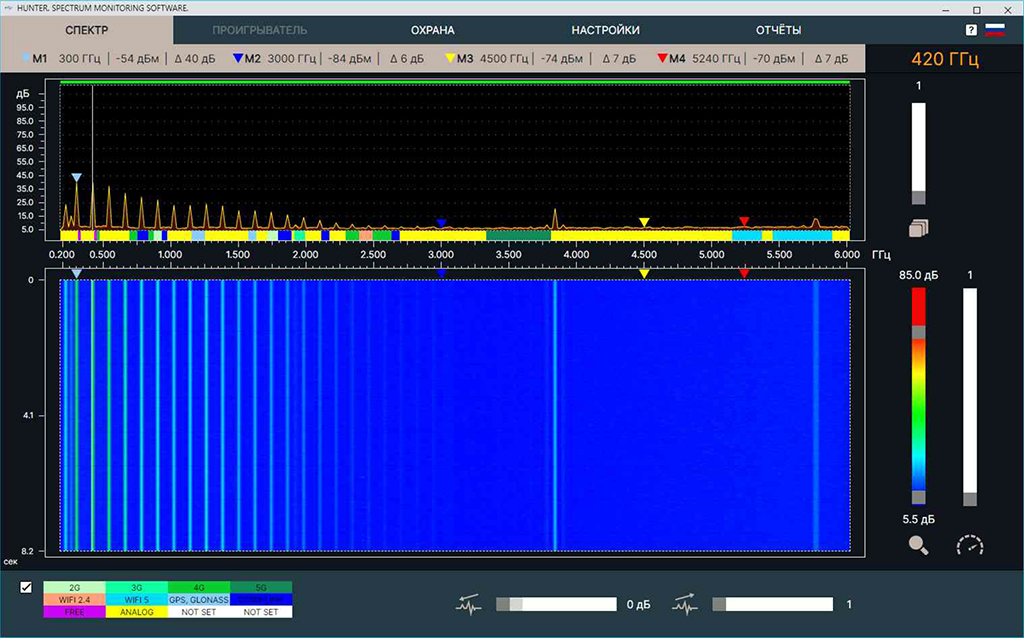1024x638 pixels.
Task: Click M4 level value -70 дБм
Action: 774,59
